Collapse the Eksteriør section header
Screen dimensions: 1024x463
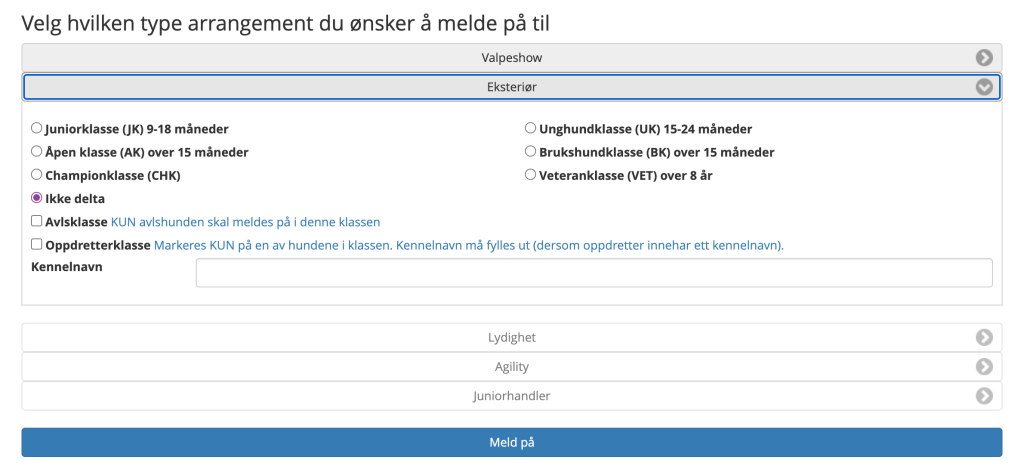pyautogui.click(x=511, y=88)
